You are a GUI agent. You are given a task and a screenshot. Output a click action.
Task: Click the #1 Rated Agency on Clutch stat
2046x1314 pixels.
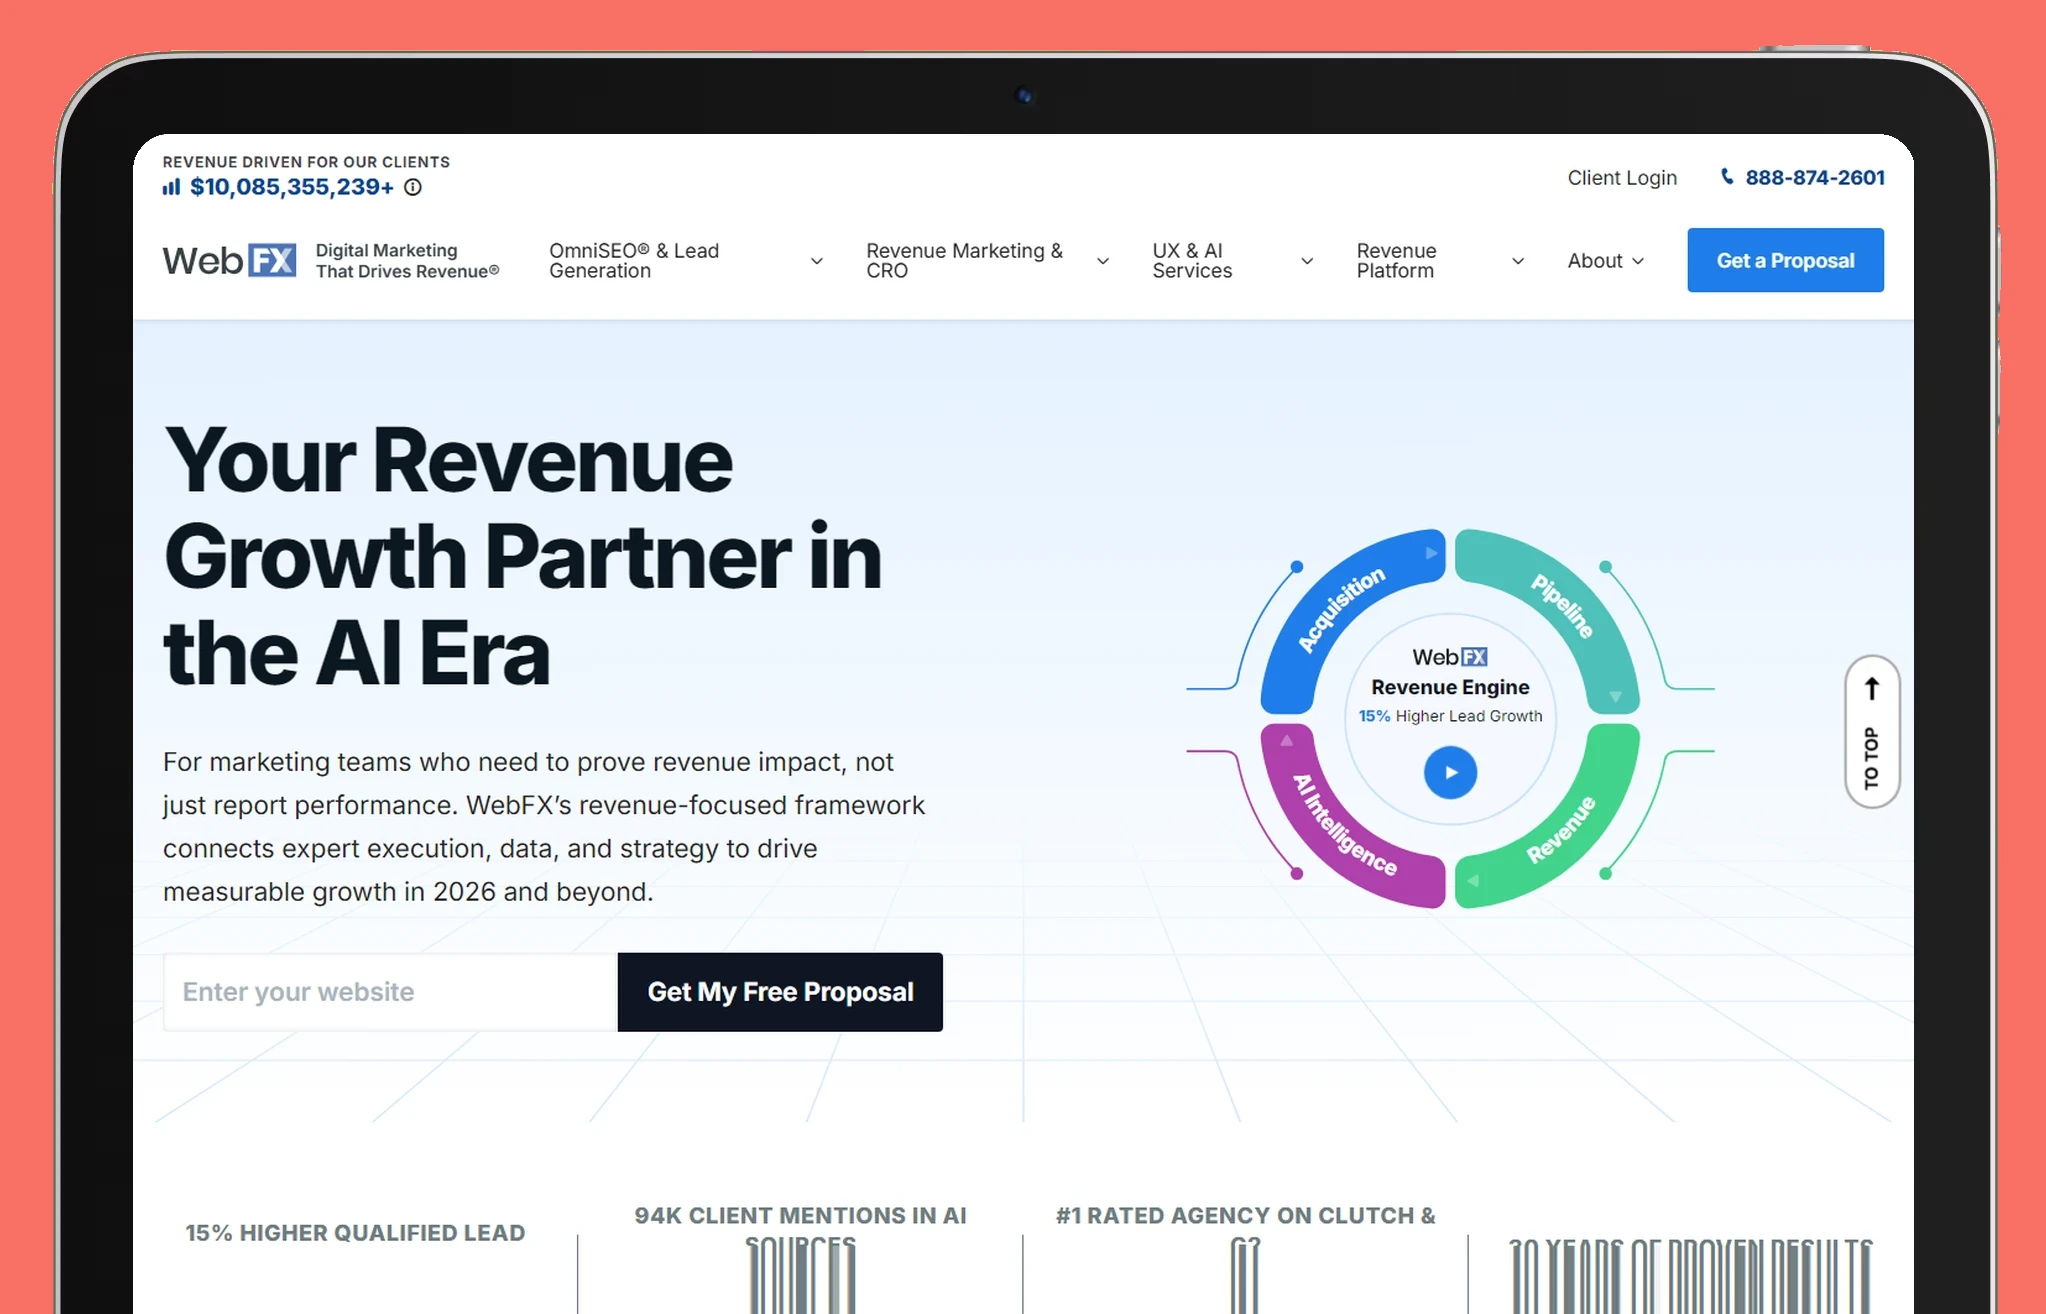click(1245, 1216)
